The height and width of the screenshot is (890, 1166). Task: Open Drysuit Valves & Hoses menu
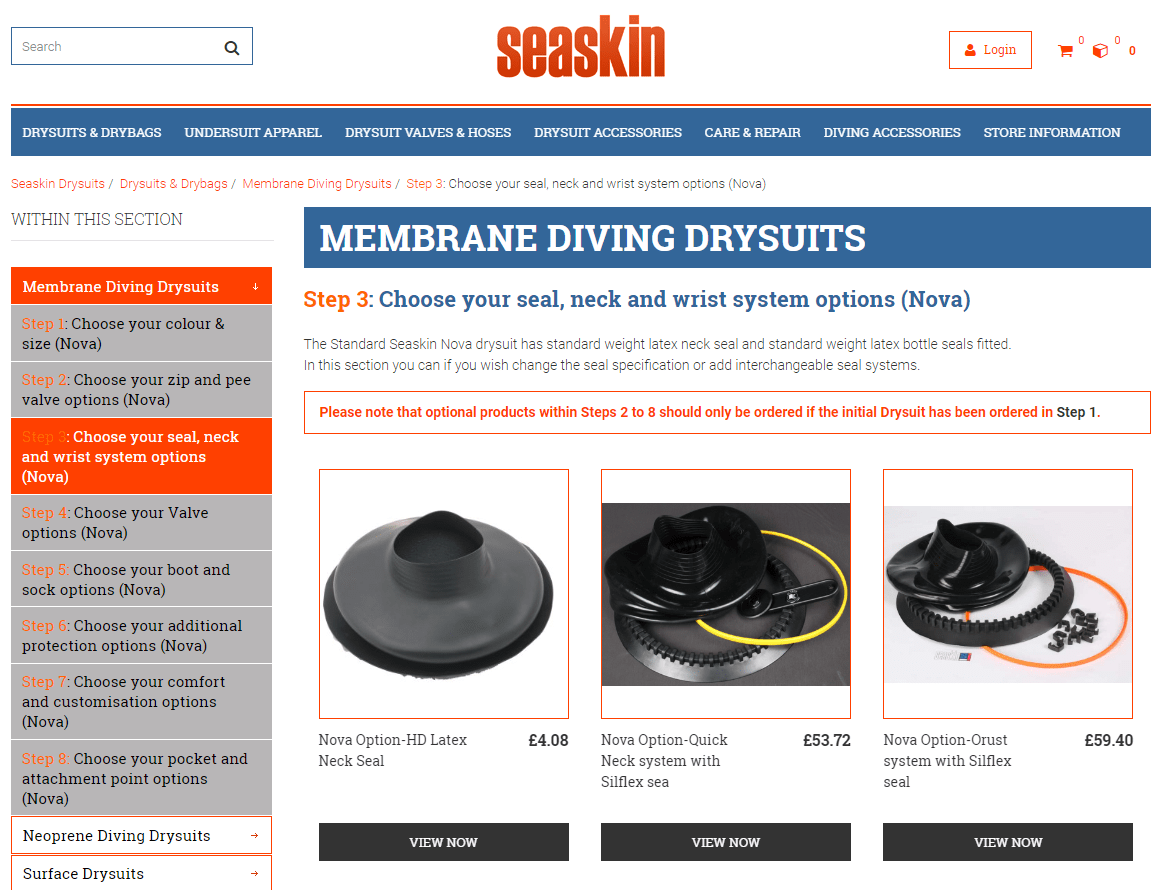[x=428, y=132]
